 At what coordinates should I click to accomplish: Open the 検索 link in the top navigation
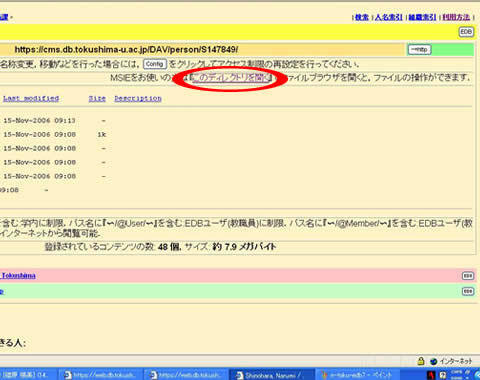[x=362, y=17]
